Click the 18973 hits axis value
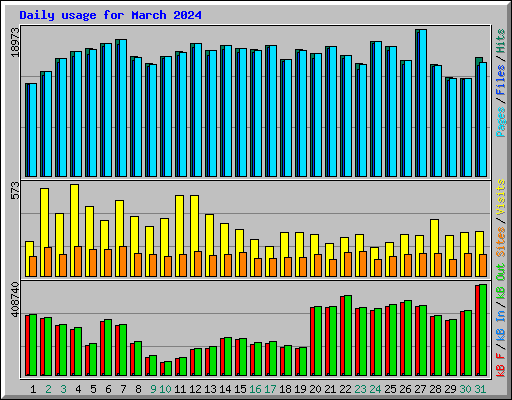 (16, 42)
